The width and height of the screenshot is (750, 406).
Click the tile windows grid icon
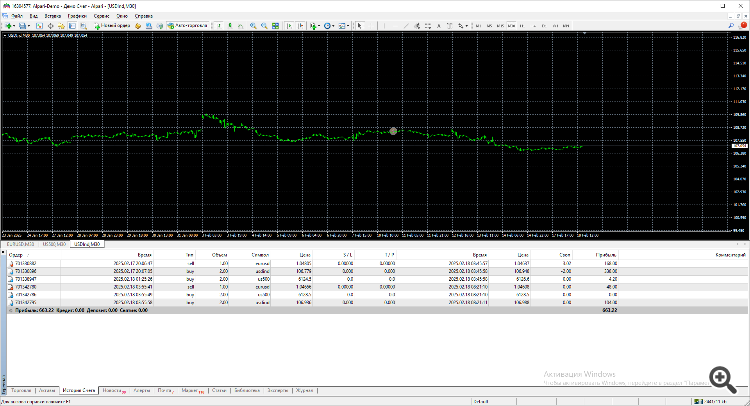tap(273, 25)
